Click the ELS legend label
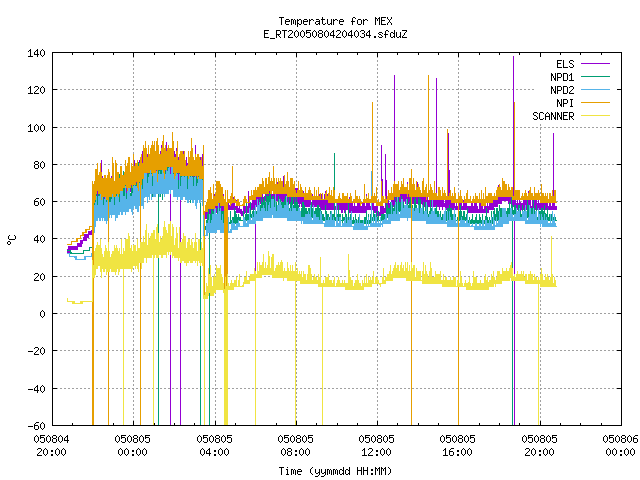This screenshot has height=480, width=640. pos(565,64)
